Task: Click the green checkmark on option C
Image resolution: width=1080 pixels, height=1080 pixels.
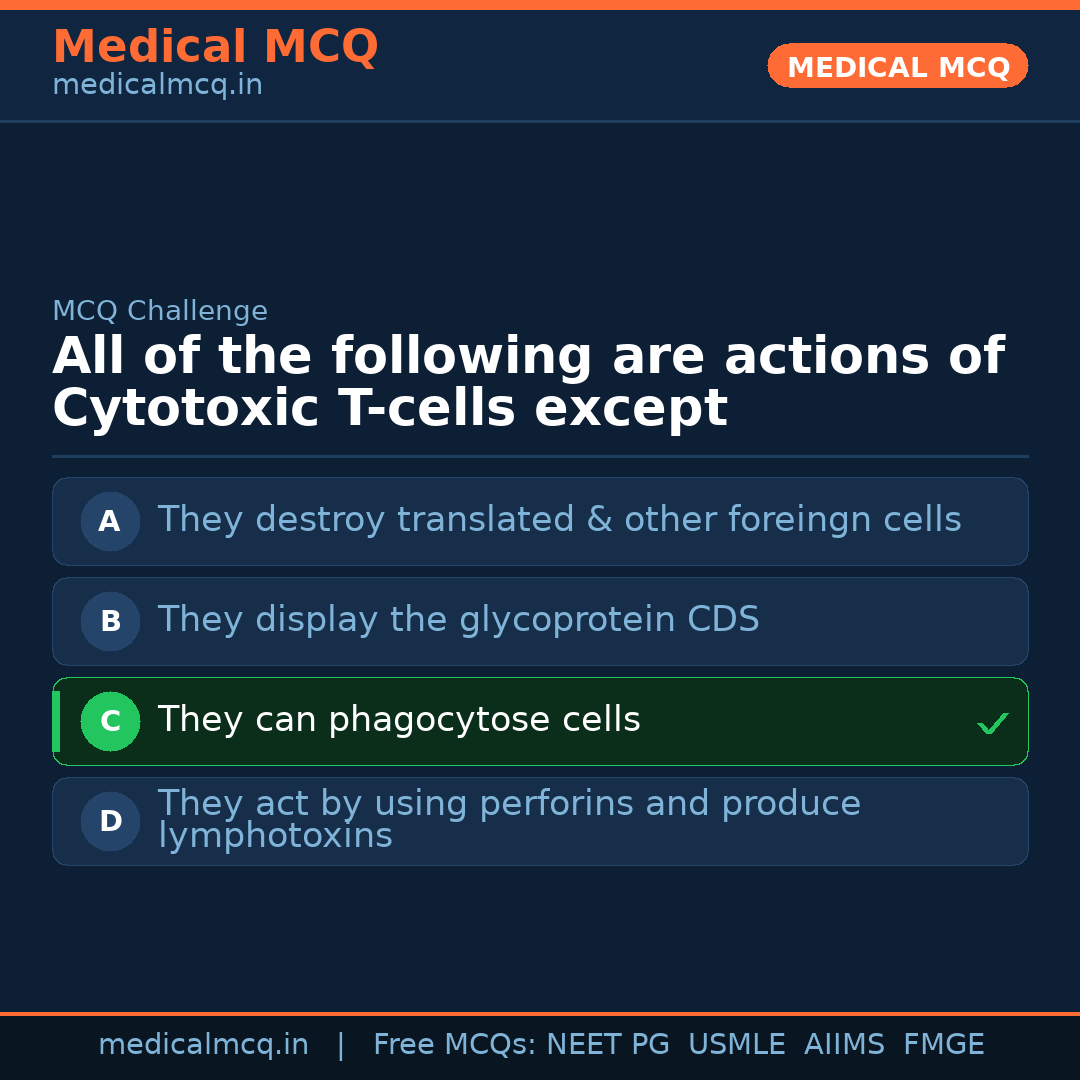Action: [992, 723]
